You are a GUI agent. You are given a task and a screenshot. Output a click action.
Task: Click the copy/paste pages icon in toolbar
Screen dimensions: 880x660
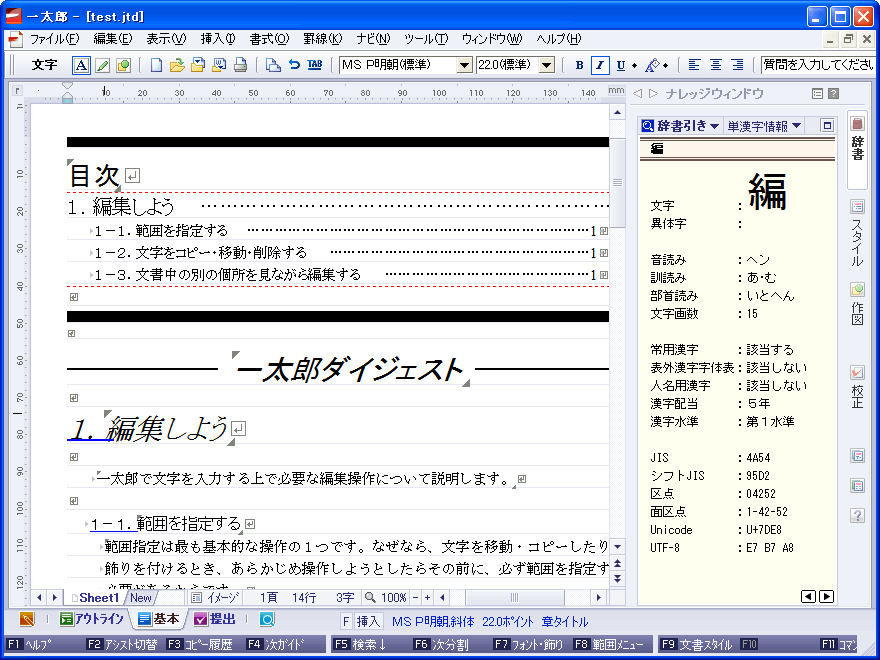pos(273,65)
